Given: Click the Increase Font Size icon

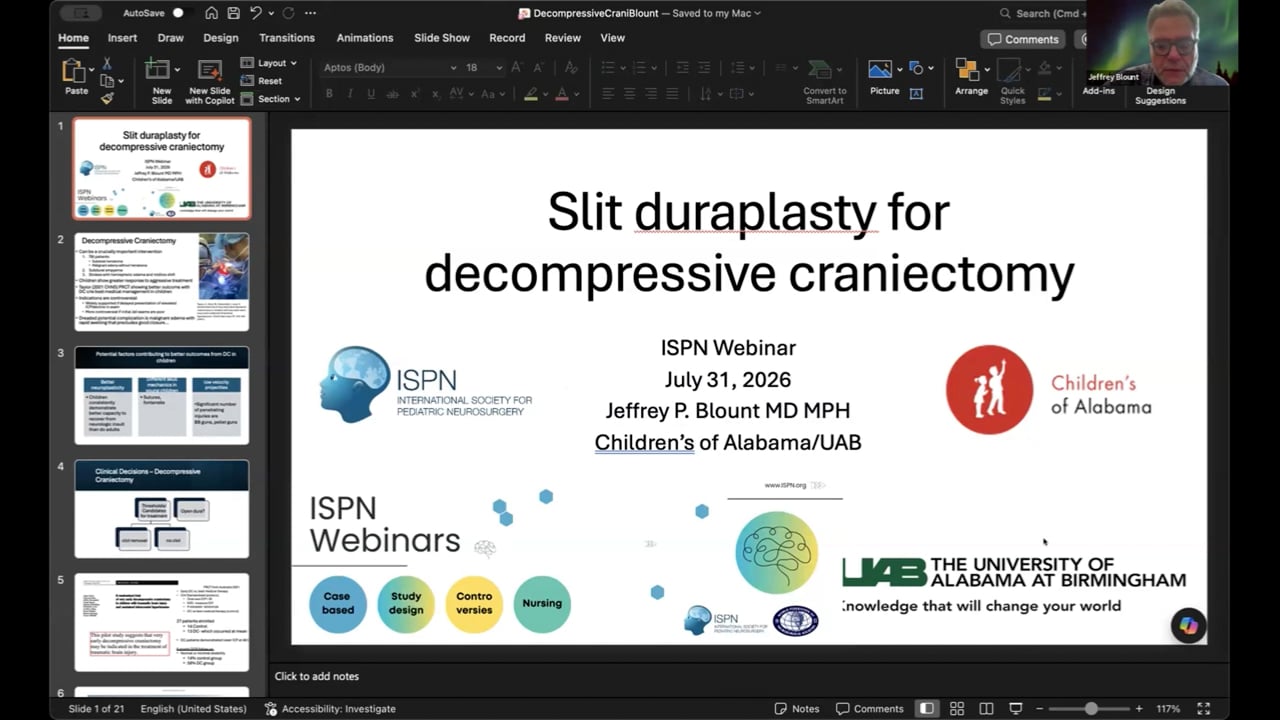Looking at the screenshot, I should [518, 67].
